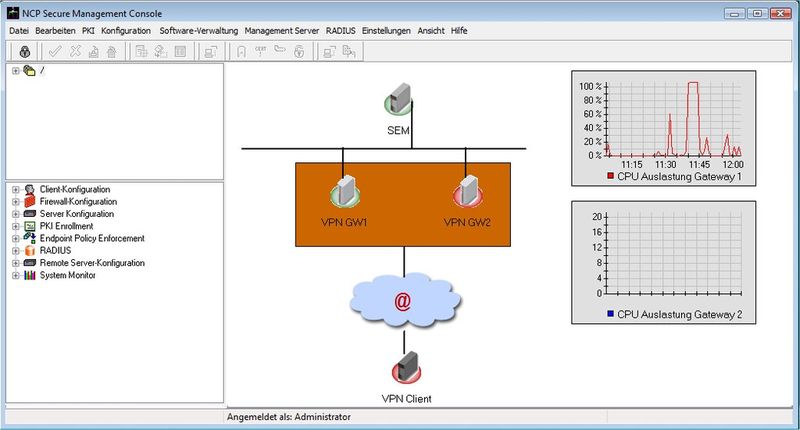Expand the Endpoint Policy Enforcement node
Viewport: 800px width, 430px height.
pyautogui.click(x=15, y=238)
